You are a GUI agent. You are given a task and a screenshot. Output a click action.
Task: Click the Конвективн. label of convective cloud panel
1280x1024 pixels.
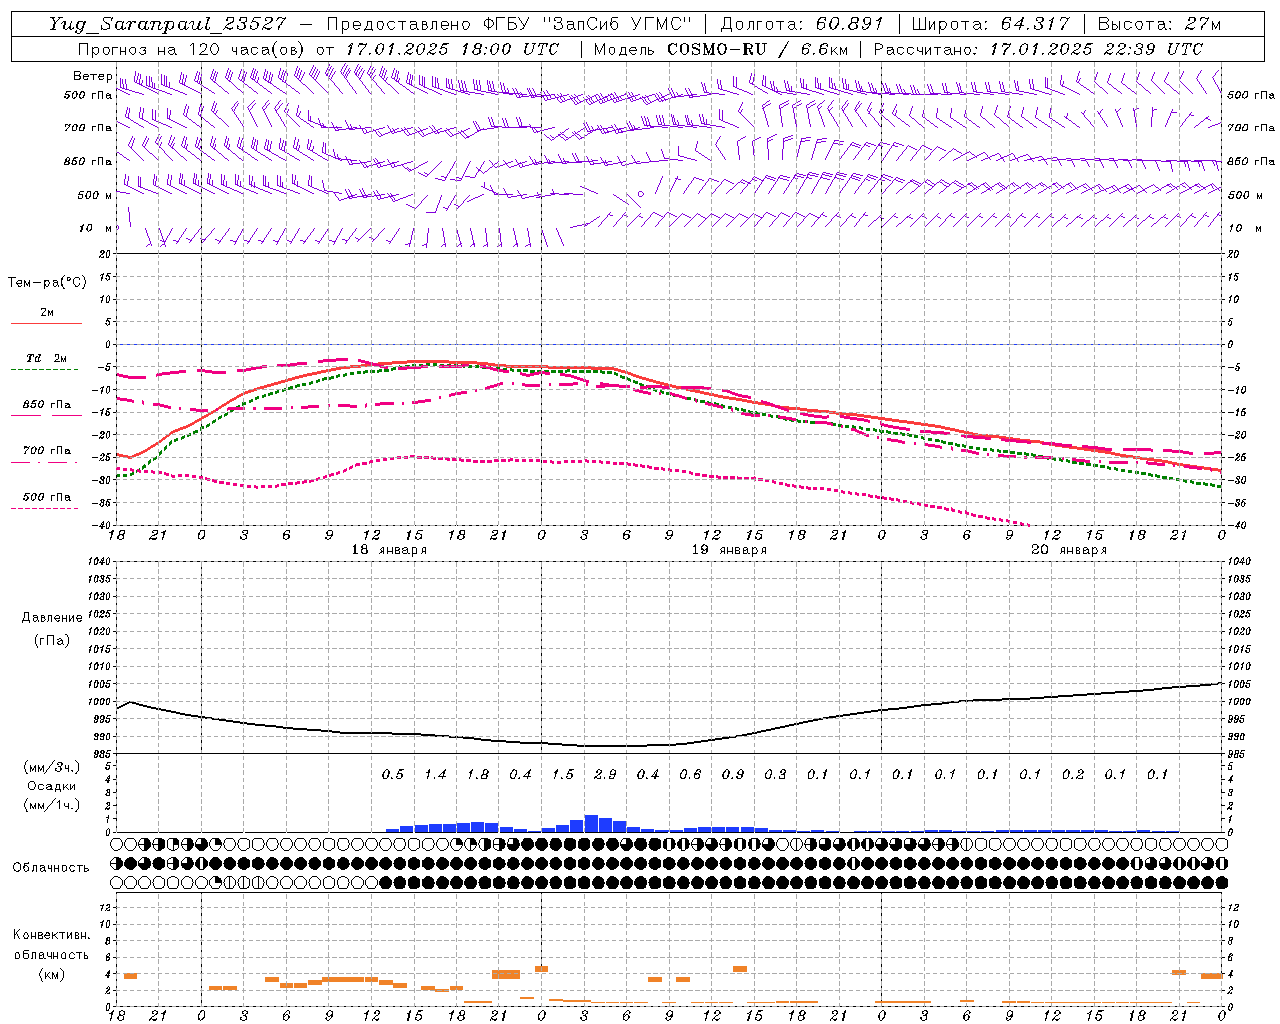pyautogui.click(x=51, y=935)
